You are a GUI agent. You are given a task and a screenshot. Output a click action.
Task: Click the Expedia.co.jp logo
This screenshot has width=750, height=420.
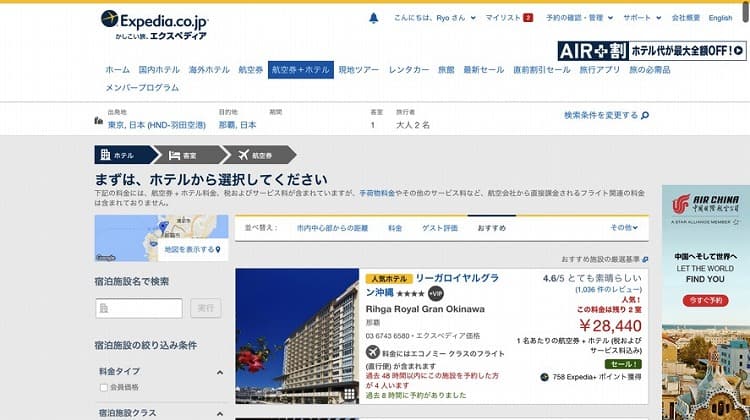[154, 25]
